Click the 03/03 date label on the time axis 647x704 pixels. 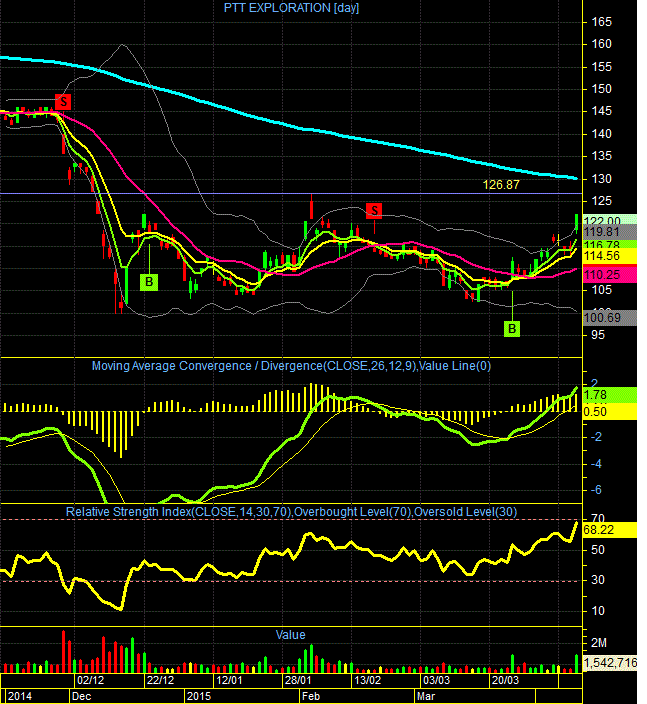coord(436,680)
